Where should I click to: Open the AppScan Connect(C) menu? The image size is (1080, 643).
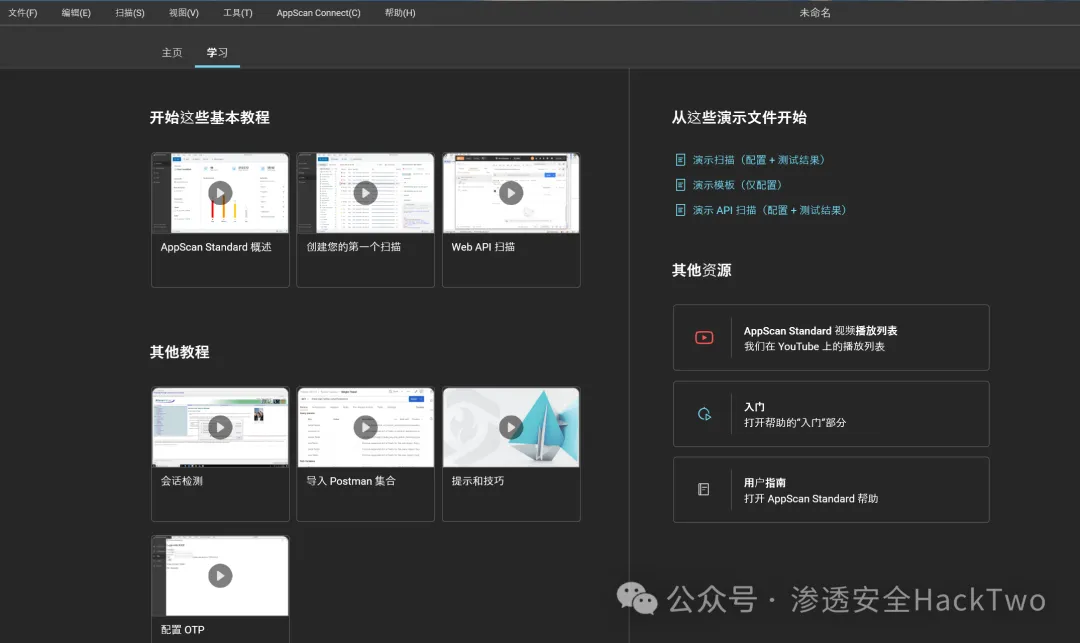pyautogui.click(x=318, y=12)
